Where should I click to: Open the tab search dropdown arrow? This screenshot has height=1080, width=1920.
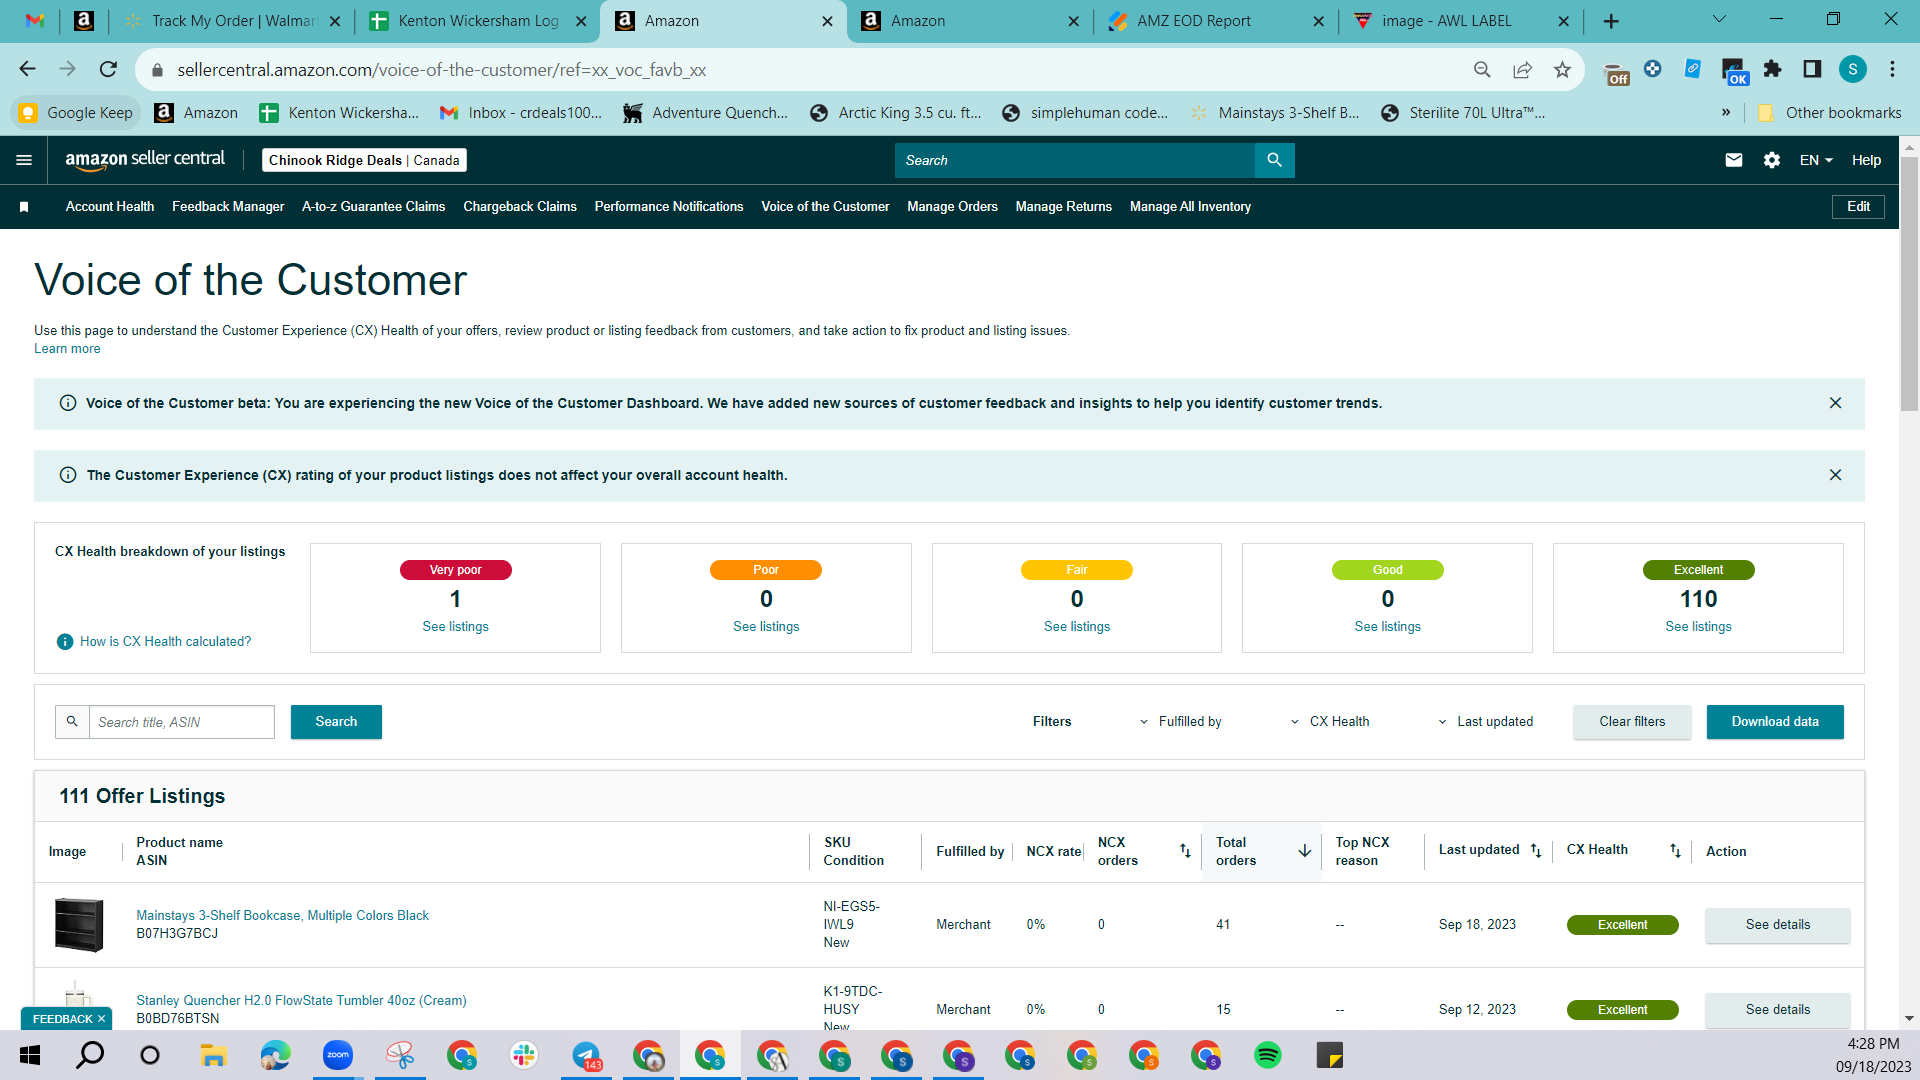[1719, 19]
